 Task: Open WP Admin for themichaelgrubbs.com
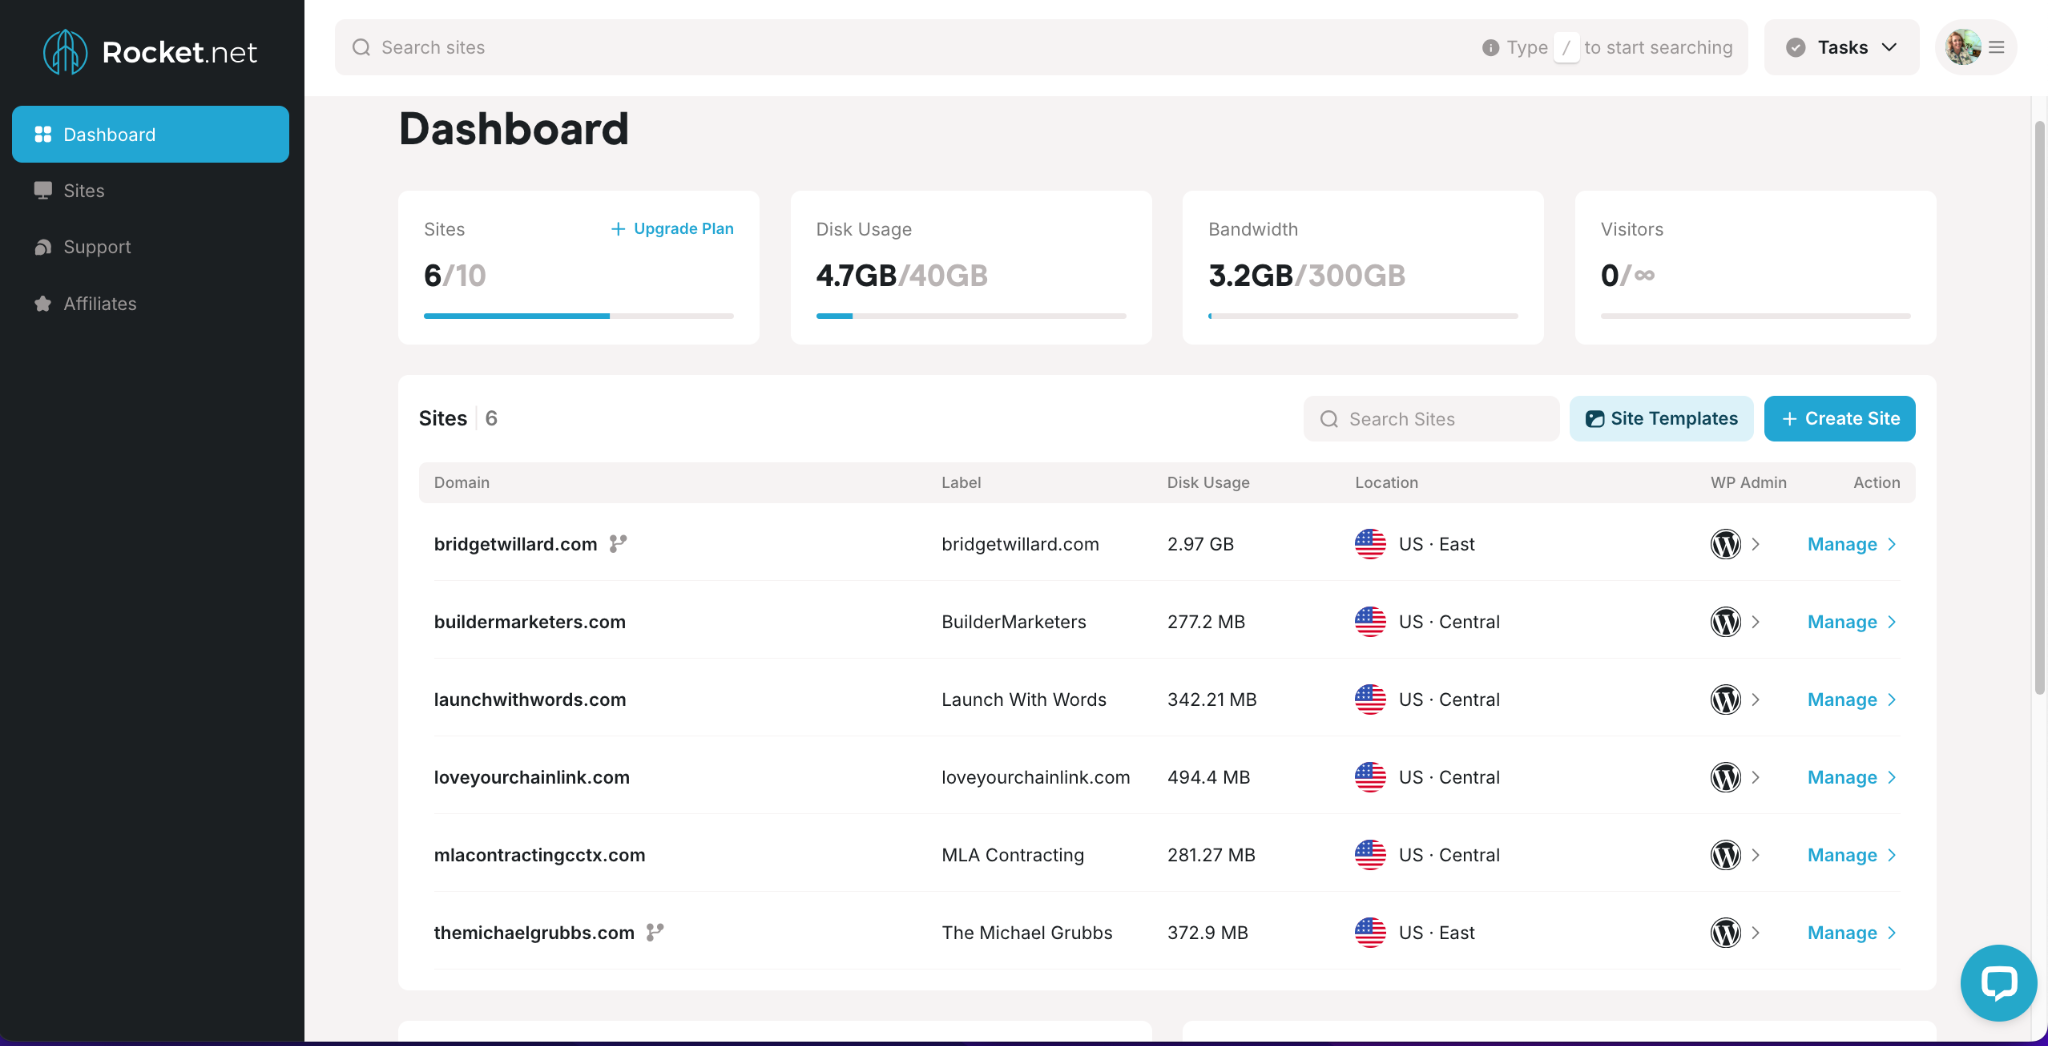[1725, 933]
